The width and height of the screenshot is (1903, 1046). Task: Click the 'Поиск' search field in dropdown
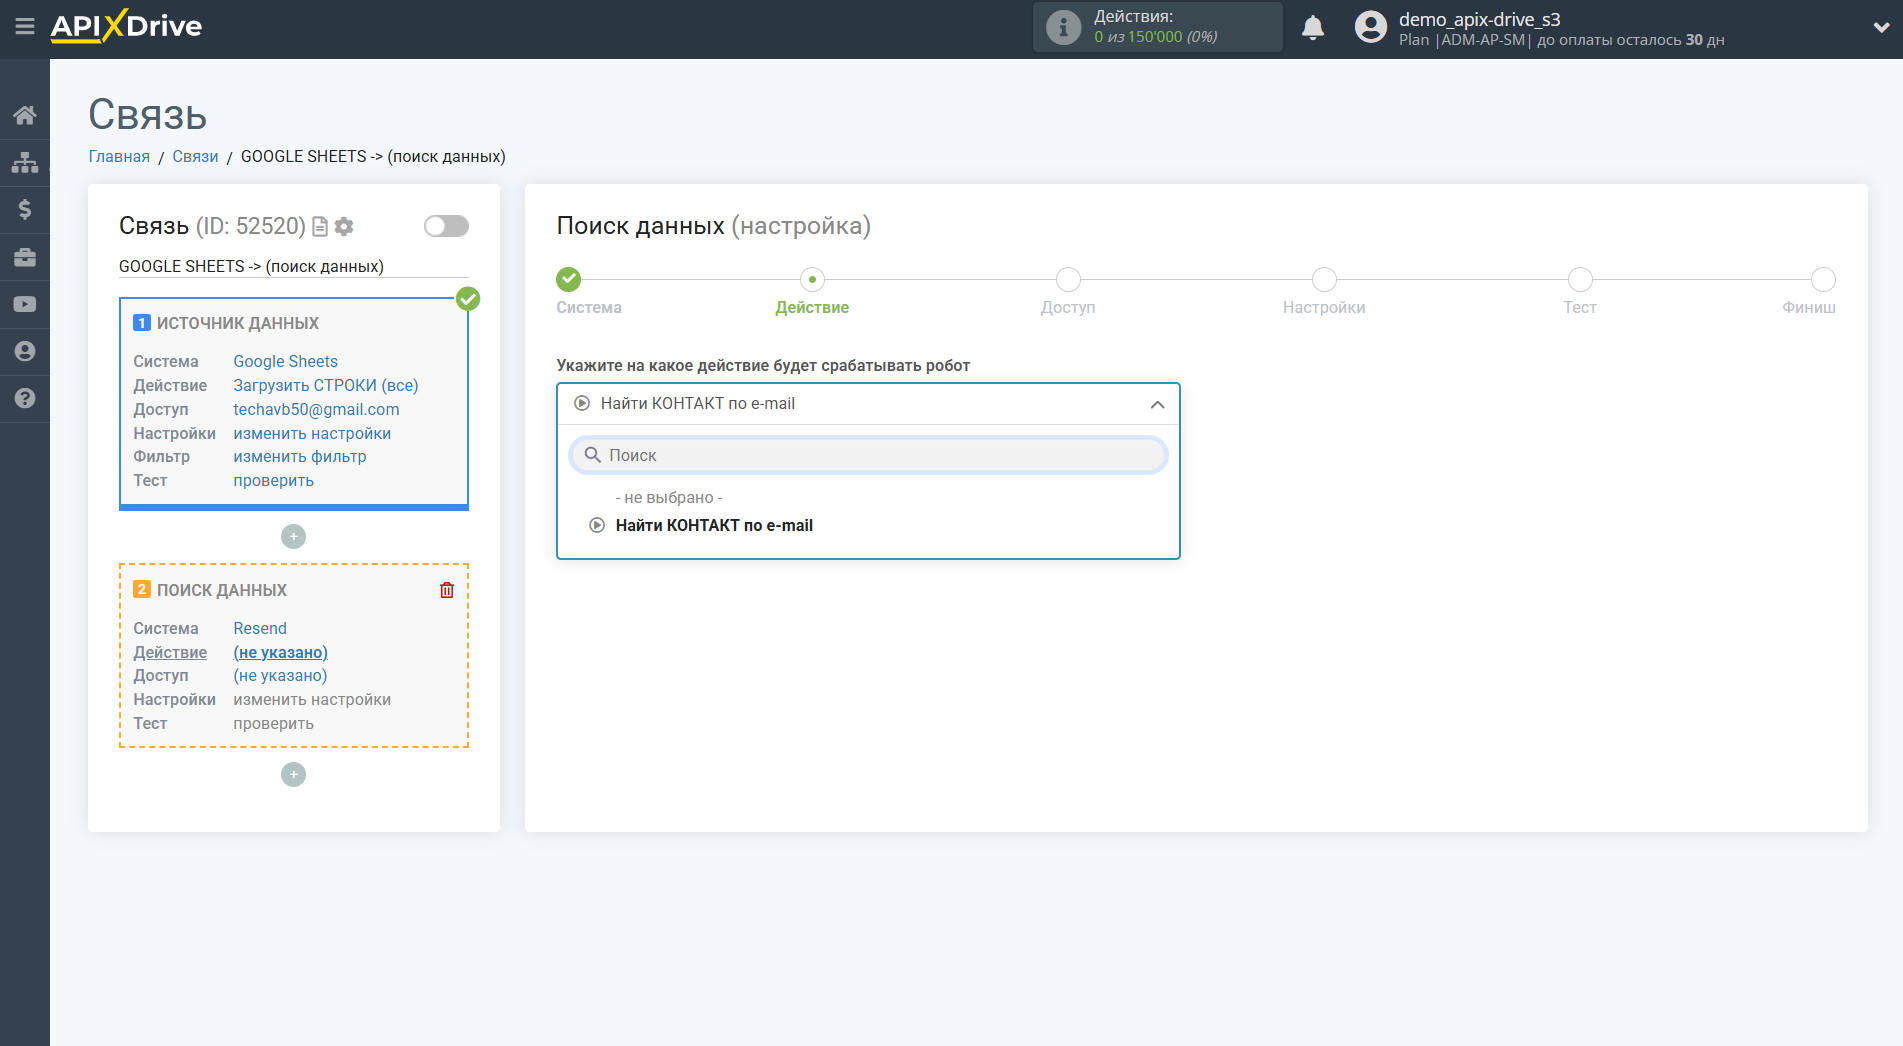click(868, 455)
